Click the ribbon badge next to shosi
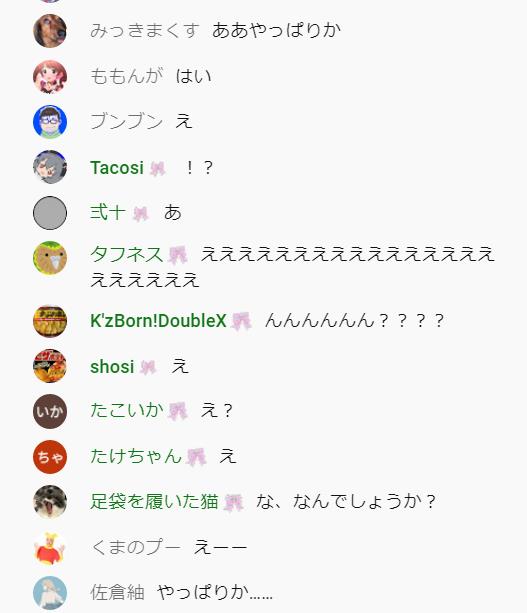The width and height of the screenshot is (527, 613). [x=148, y=367]
